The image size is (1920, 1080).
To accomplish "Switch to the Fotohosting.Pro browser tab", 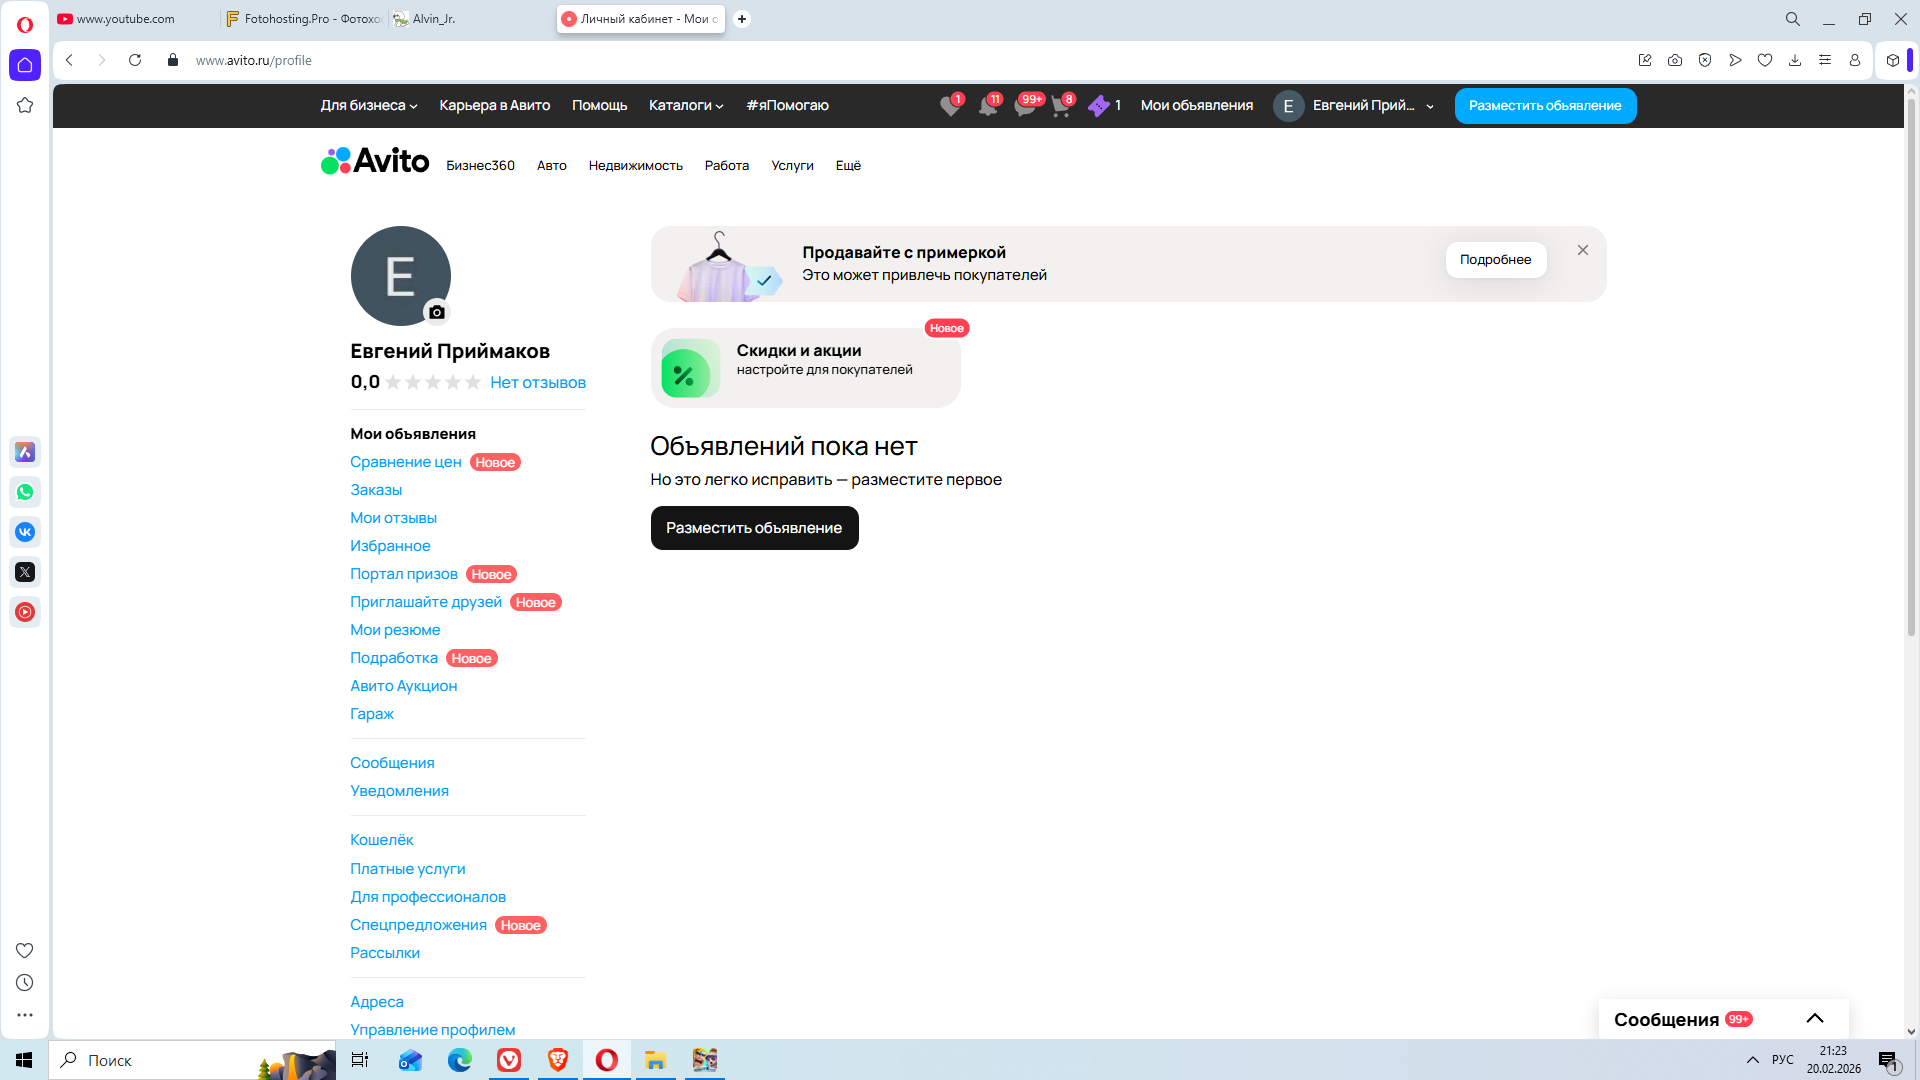I will click(x=303, y=19).
